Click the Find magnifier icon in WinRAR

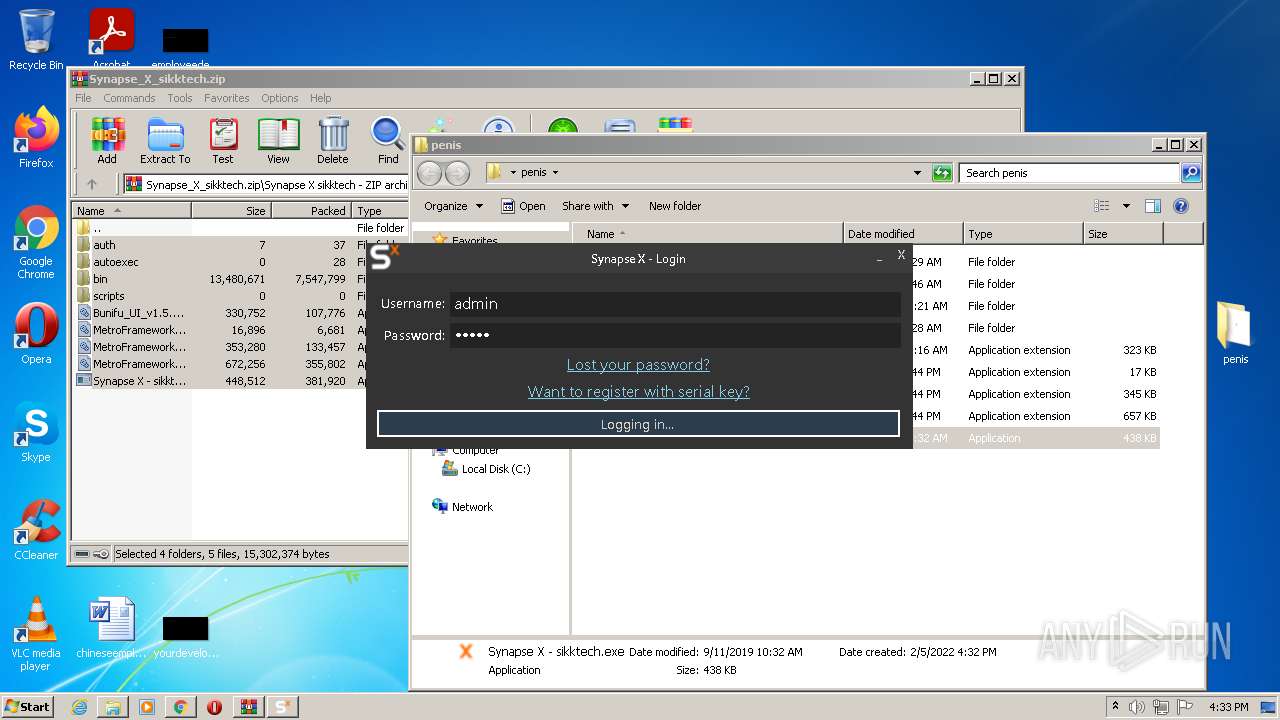tap(388, 141)
